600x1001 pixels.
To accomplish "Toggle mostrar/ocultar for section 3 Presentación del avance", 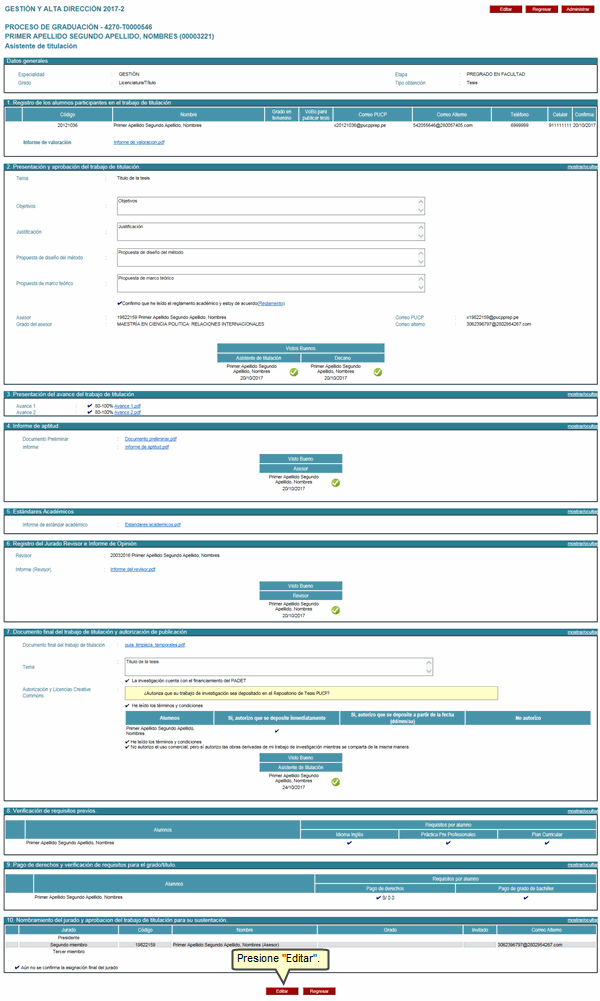I will coord(582,395).
